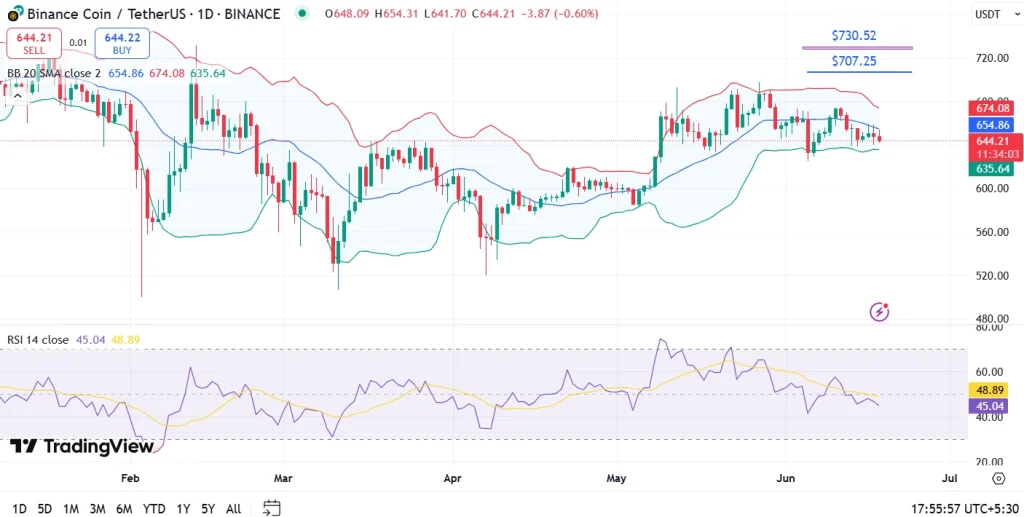Click the $730.52 price target label
The width and height of the screenshot is (1024, 517).
coord(854,36)
